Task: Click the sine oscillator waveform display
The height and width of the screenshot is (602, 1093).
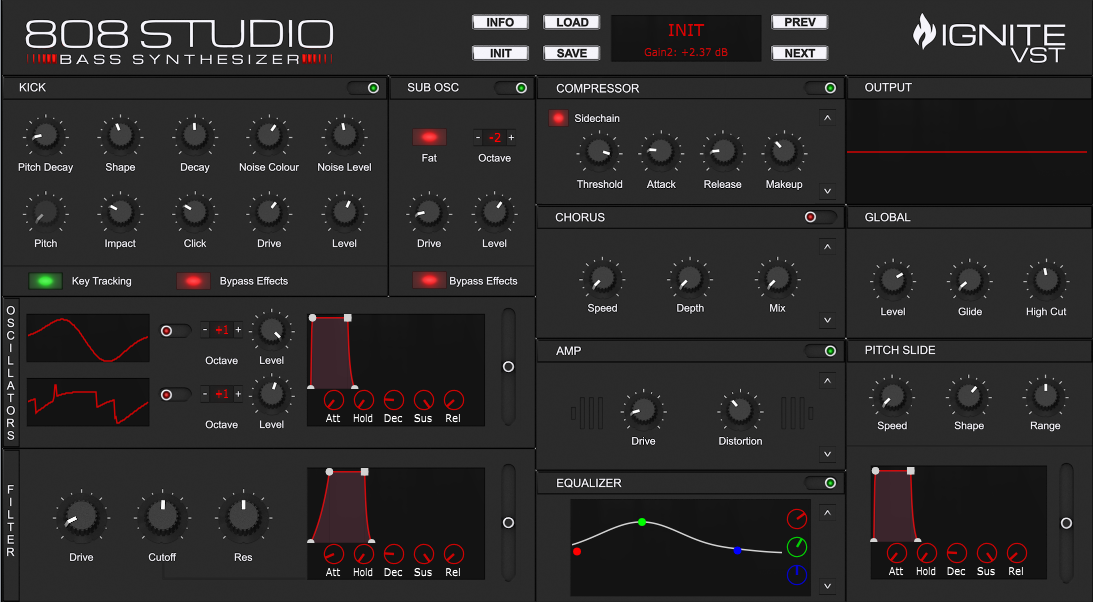Action: 88,338
